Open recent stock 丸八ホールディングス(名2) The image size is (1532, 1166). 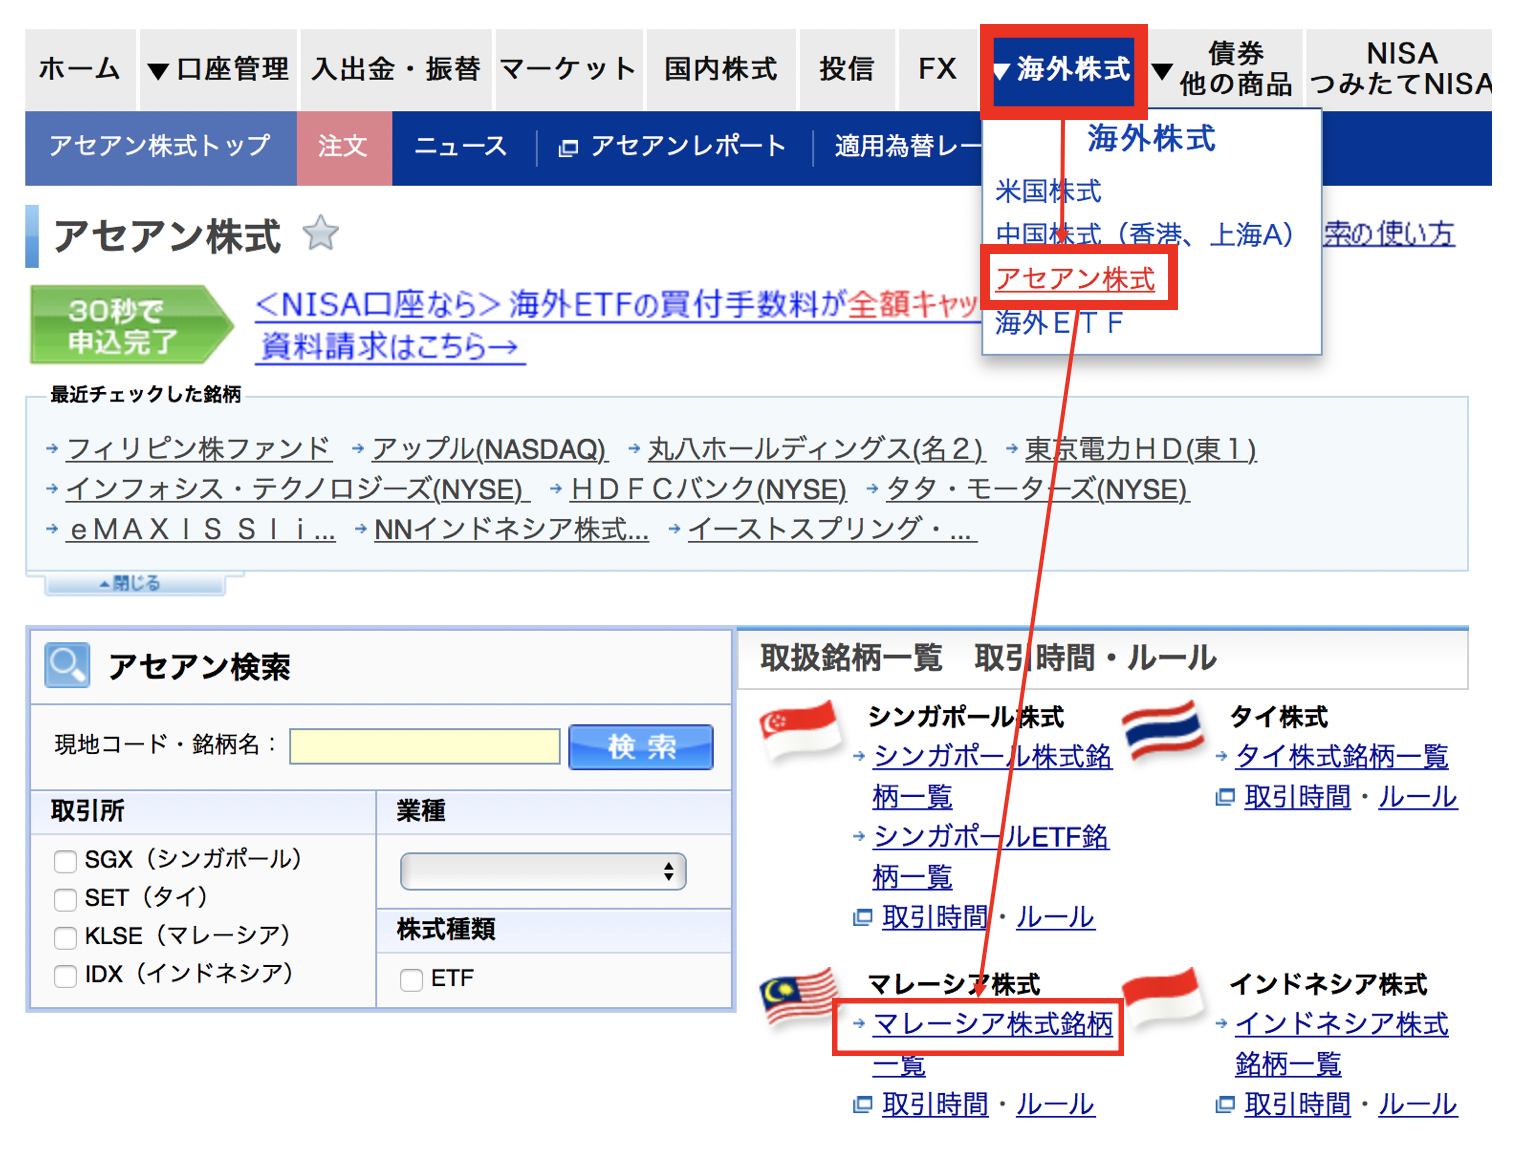tap(816, 449)
